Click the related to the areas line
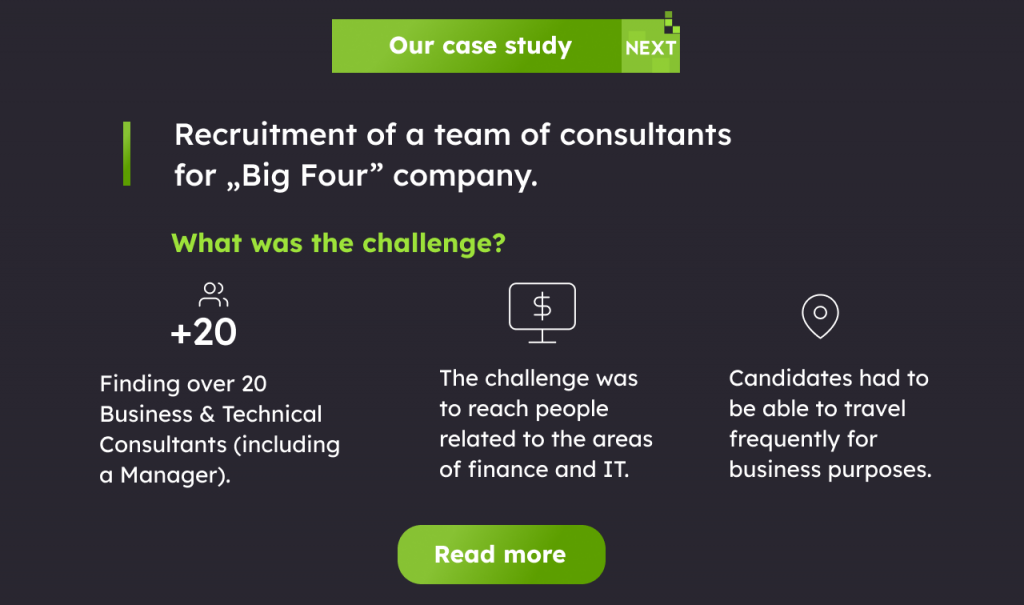This screenshot has height=605, width=1024. pyautogui.click(x=546, y=439)
